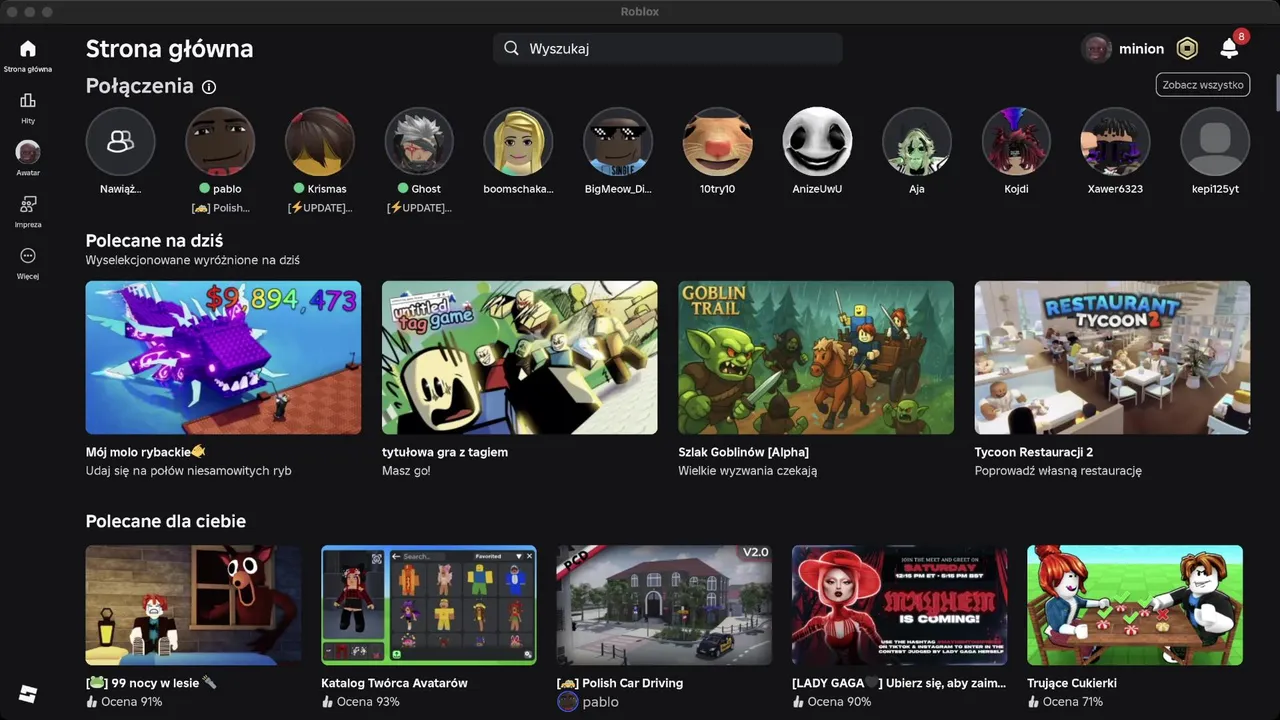Viewport: 1280px width, 720px height.
Task: Click the minion username
Action: point(1141,48)
